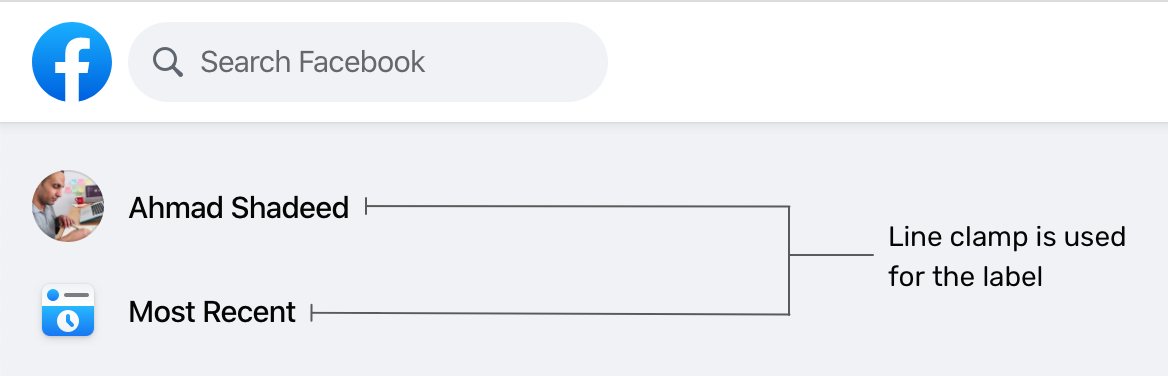Open the Most Recent feed icon
Screen dimensions: 1168x376
68,310
